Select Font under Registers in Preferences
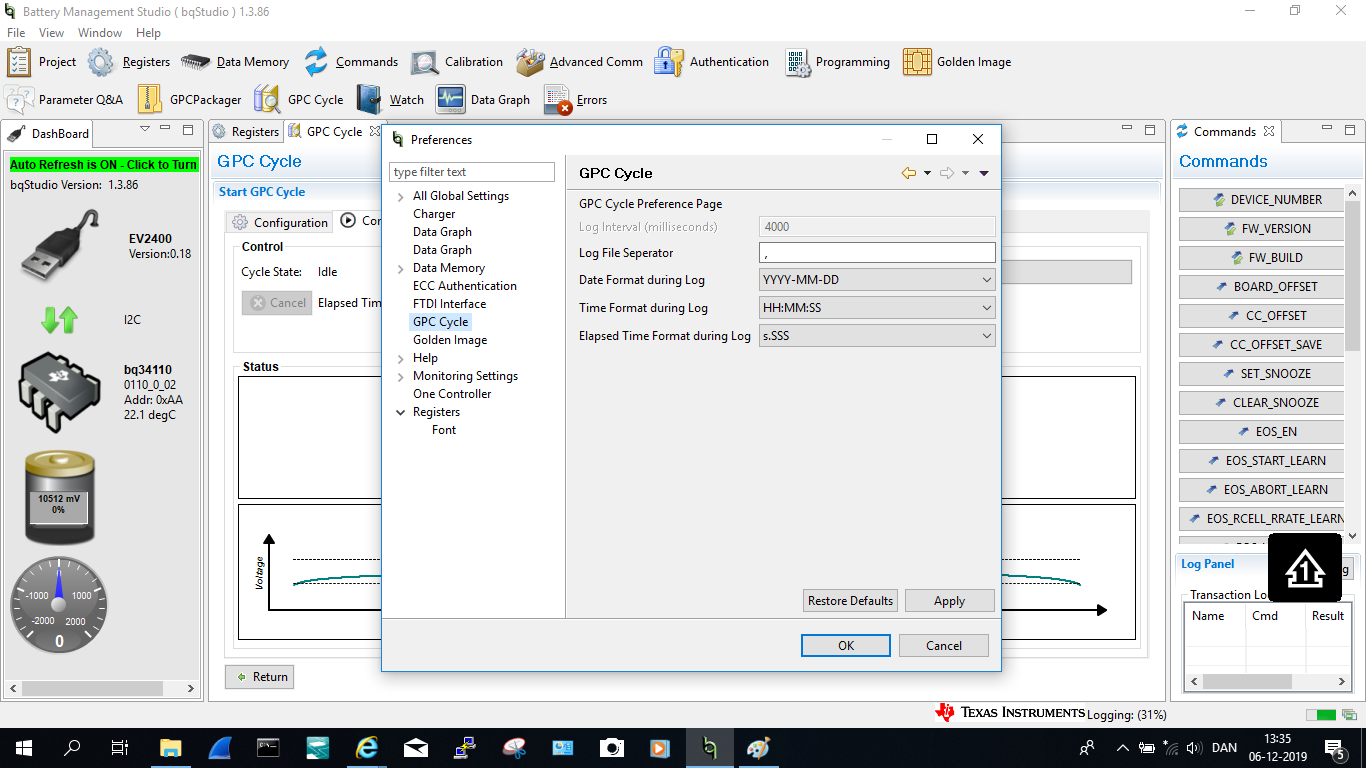Screen dimensions: 1366x768 [444, 430]
